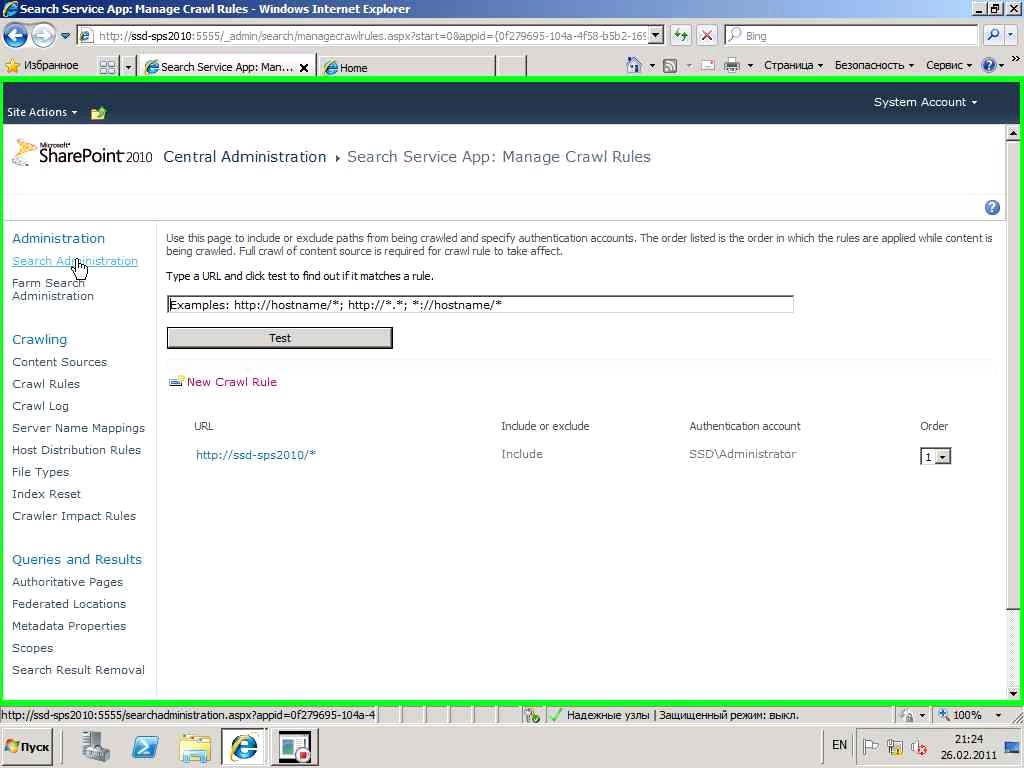Screen dimensions: 1024x768
Task: Click the Print icon in command bar
Action: (732, 65)
